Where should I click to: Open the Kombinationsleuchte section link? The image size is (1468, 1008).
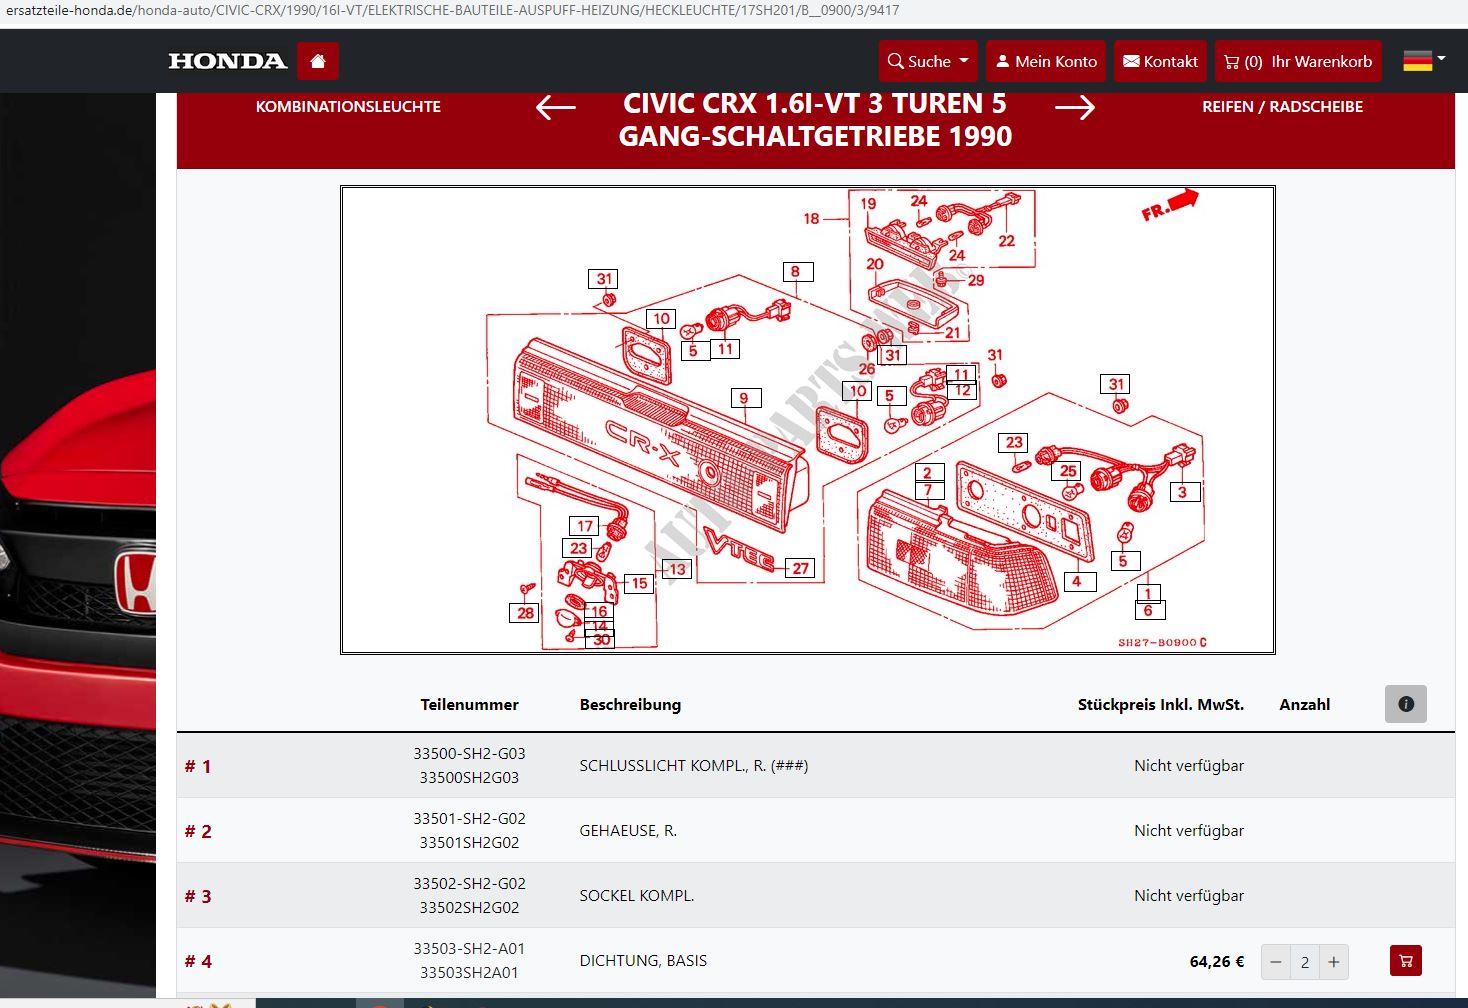point(348,107)
